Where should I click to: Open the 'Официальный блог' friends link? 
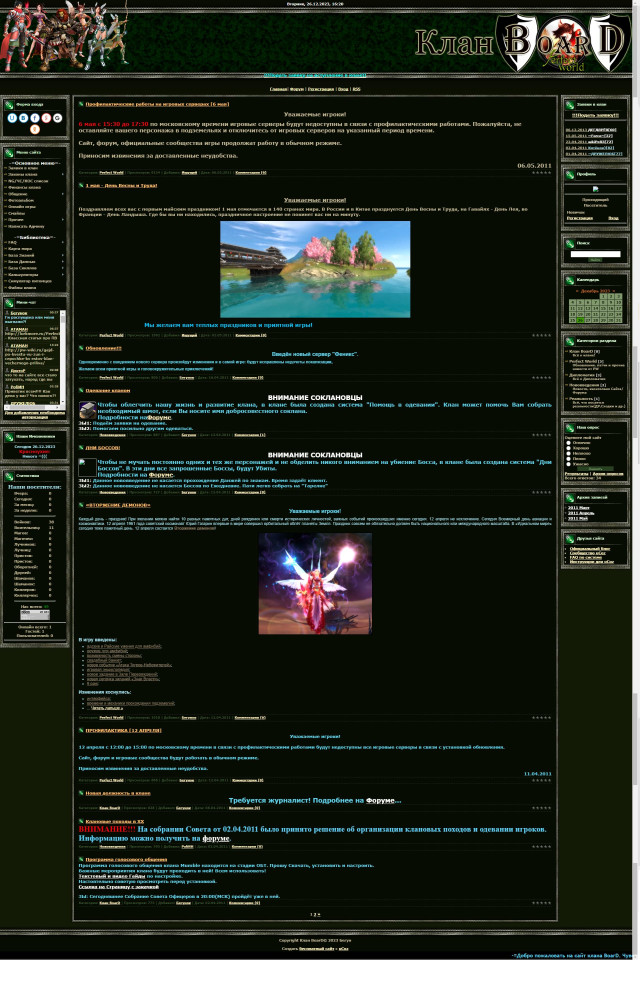coord(590,548)
